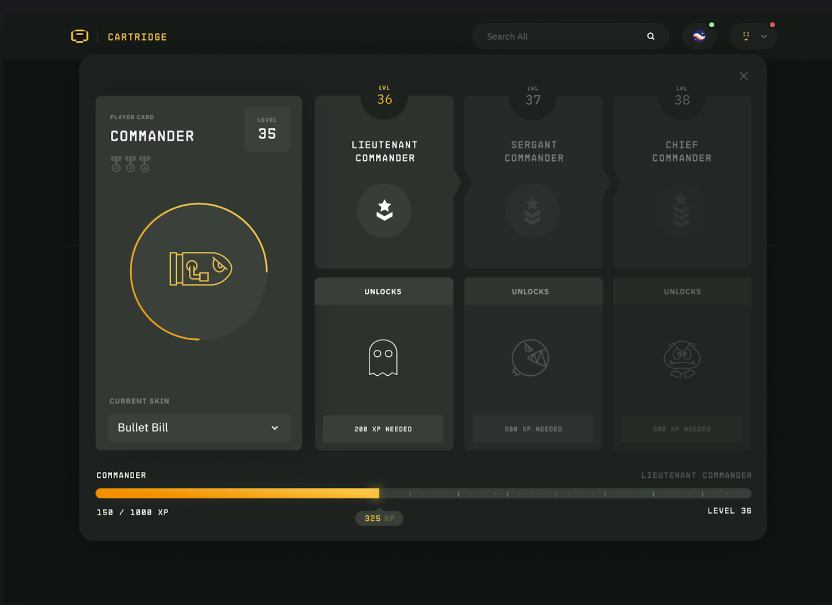Expand the top-right account menu dropdown
This screenshot has width=832, height=605.
coord(753,36)
